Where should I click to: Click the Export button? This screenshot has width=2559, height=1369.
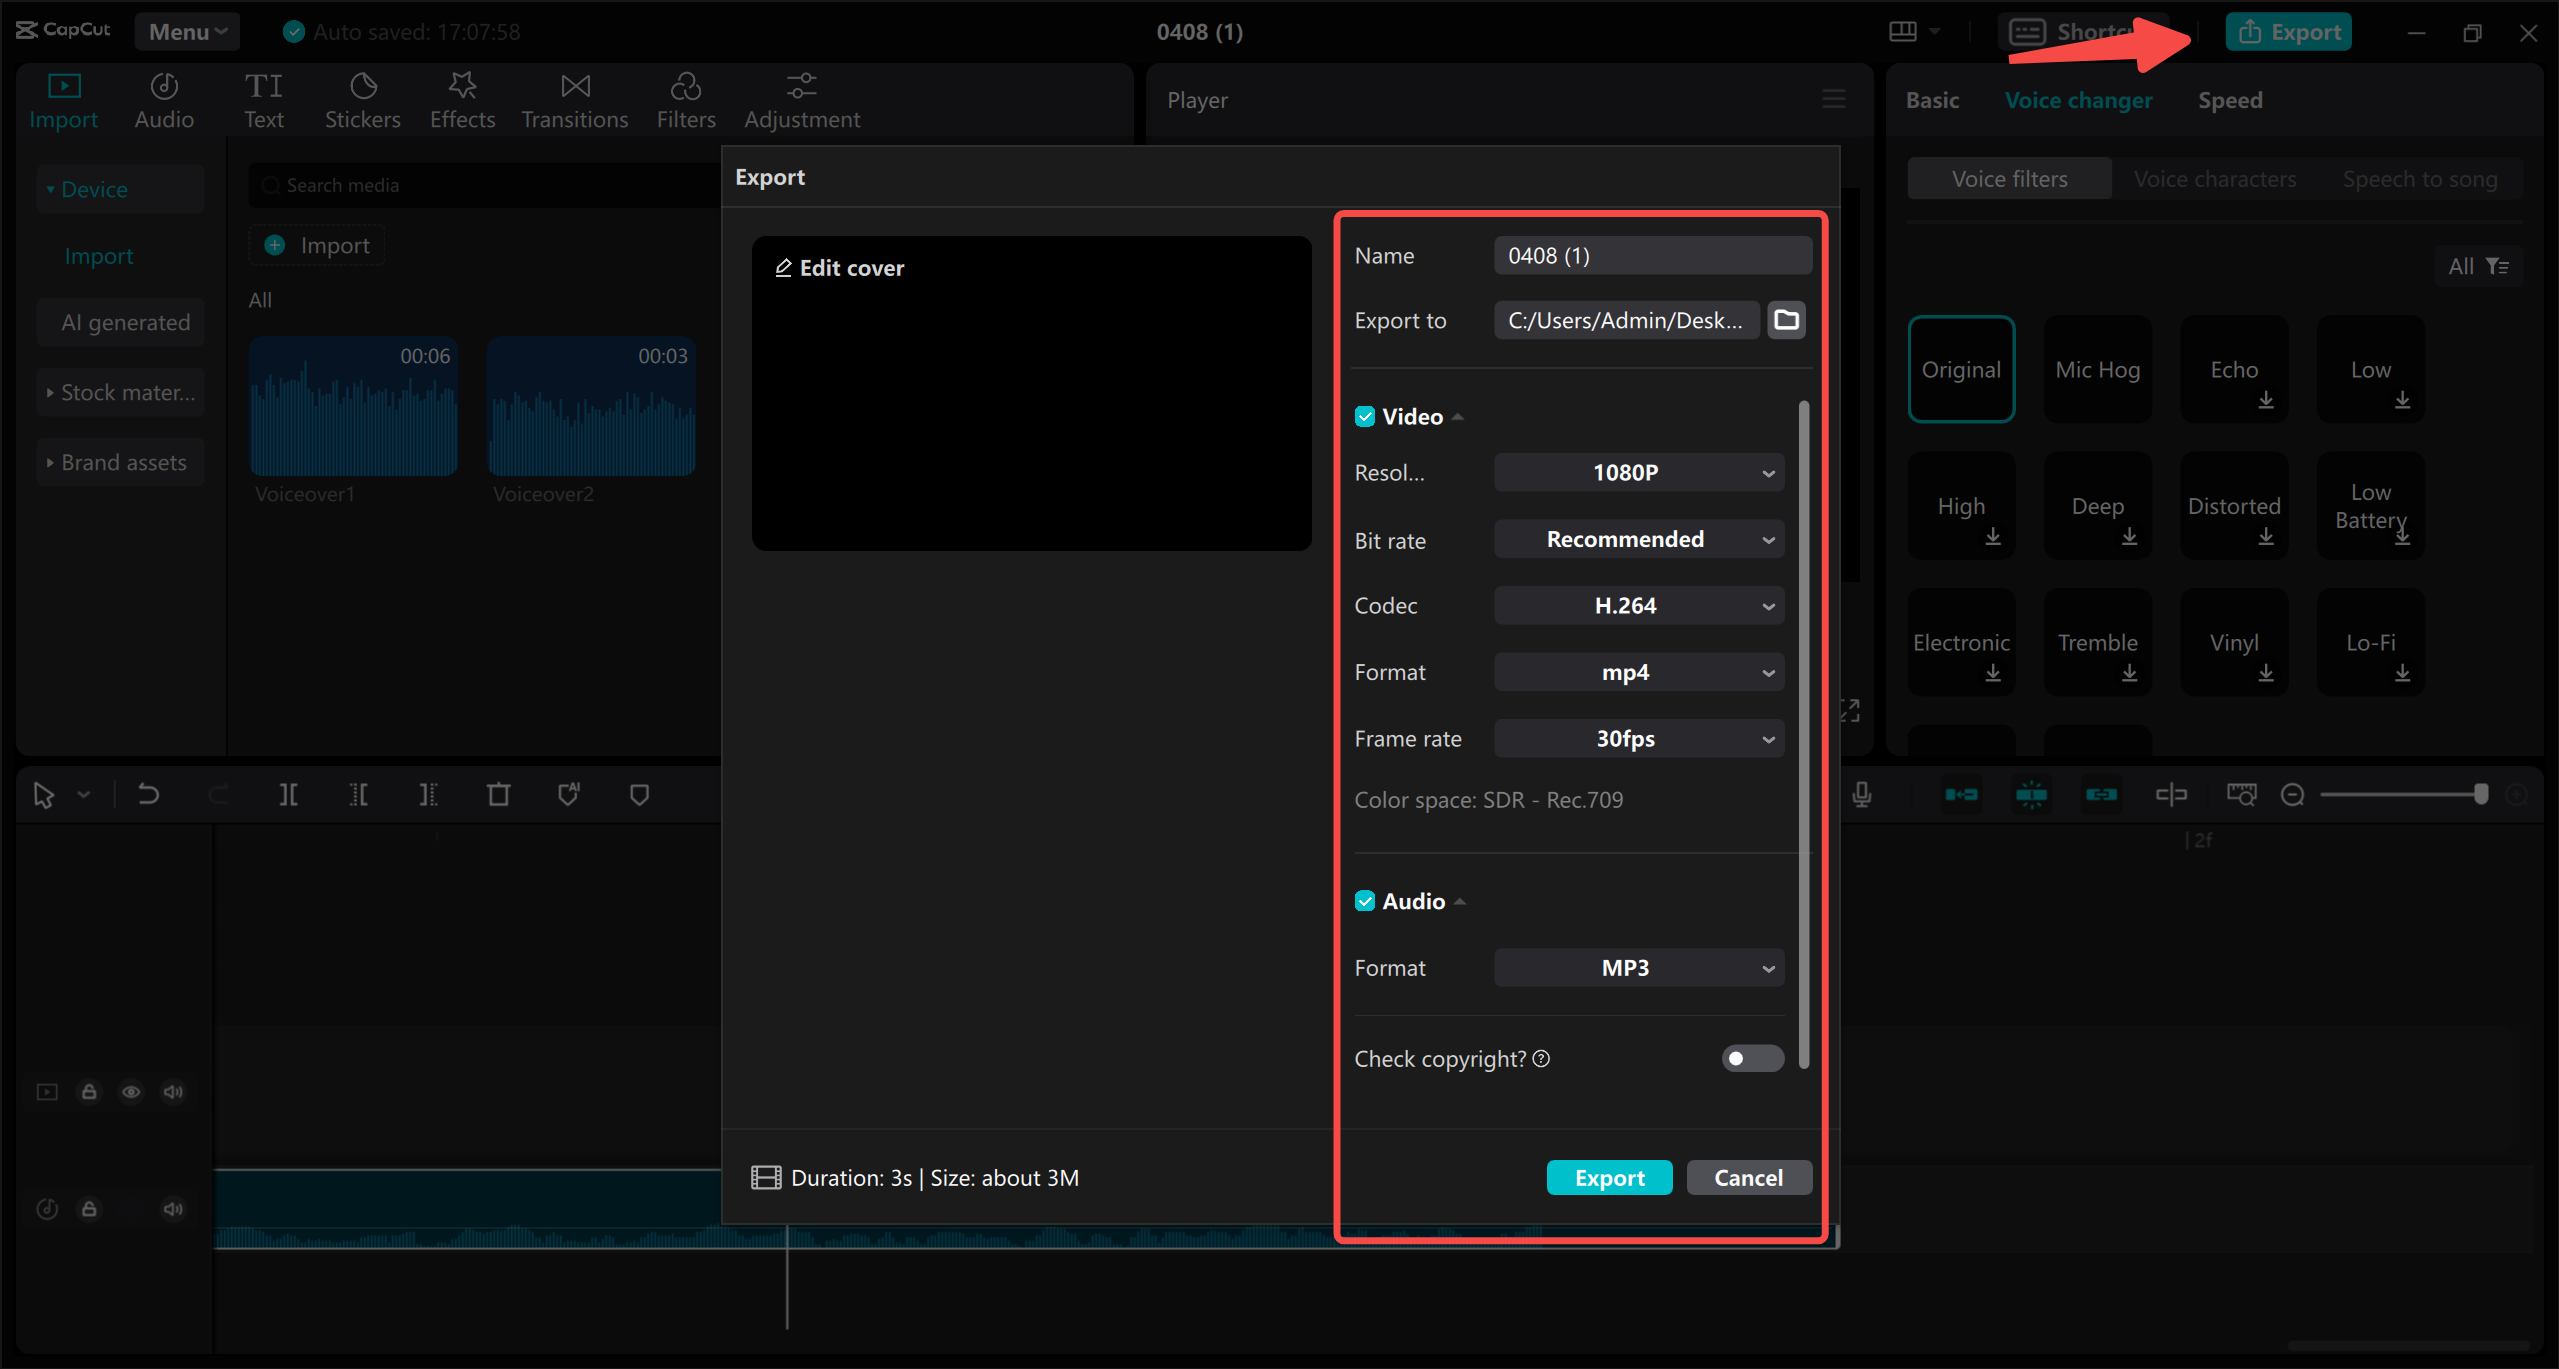1610,1178
